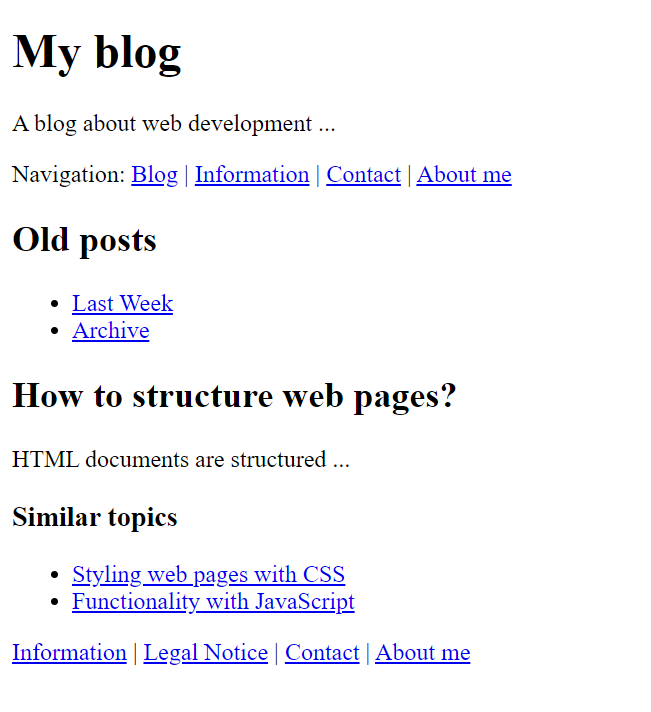The image size is (651, 712).
Task: Open Styling web pages with CSS
Action: point(208,575)
